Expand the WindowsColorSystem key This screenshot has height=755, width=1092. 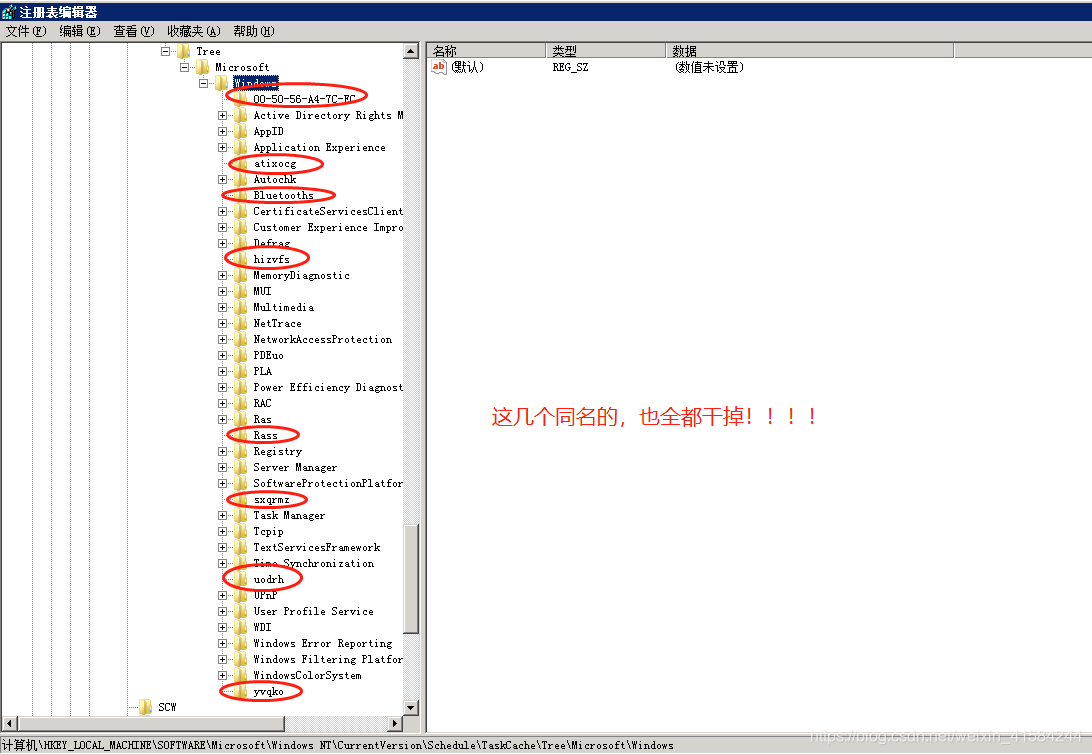pos(222,675)
